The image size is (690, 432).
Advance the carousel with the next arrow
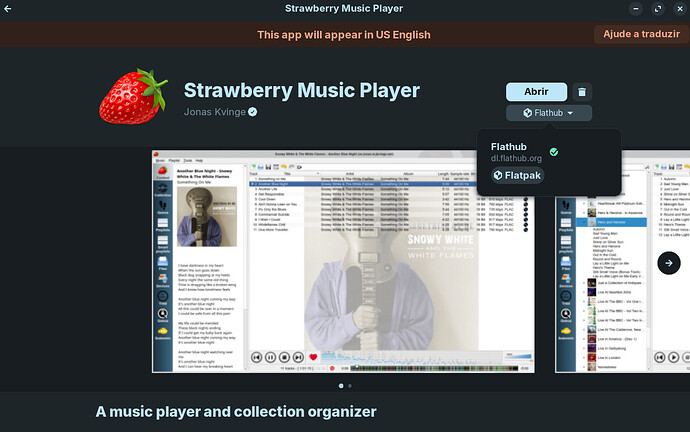coord(668,263)
